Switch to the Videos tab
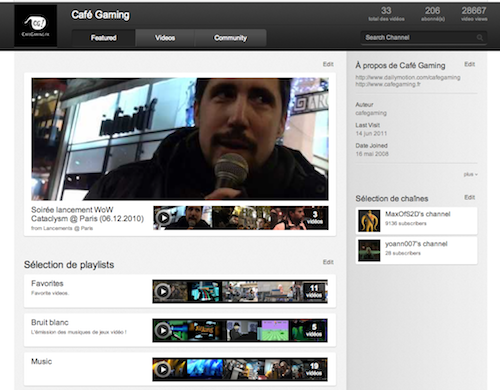Viewport: 500px width, 390px height. pyautogui.click(x=165, y=38)
